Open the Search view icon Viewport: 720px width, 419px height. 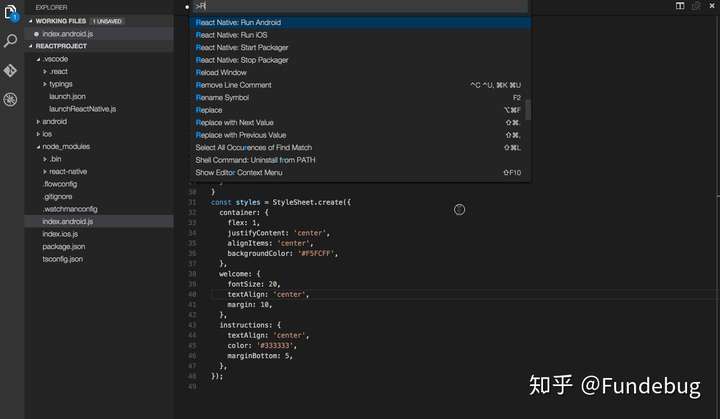tap(10, 40)
